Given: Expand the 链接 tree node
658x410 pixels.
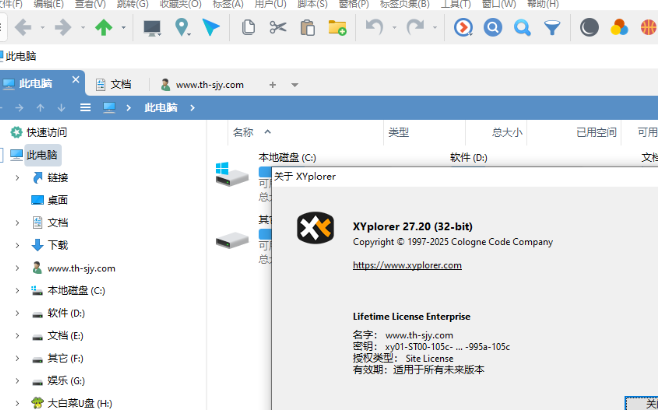Looking at the screenshot, I should click(17, 178).
